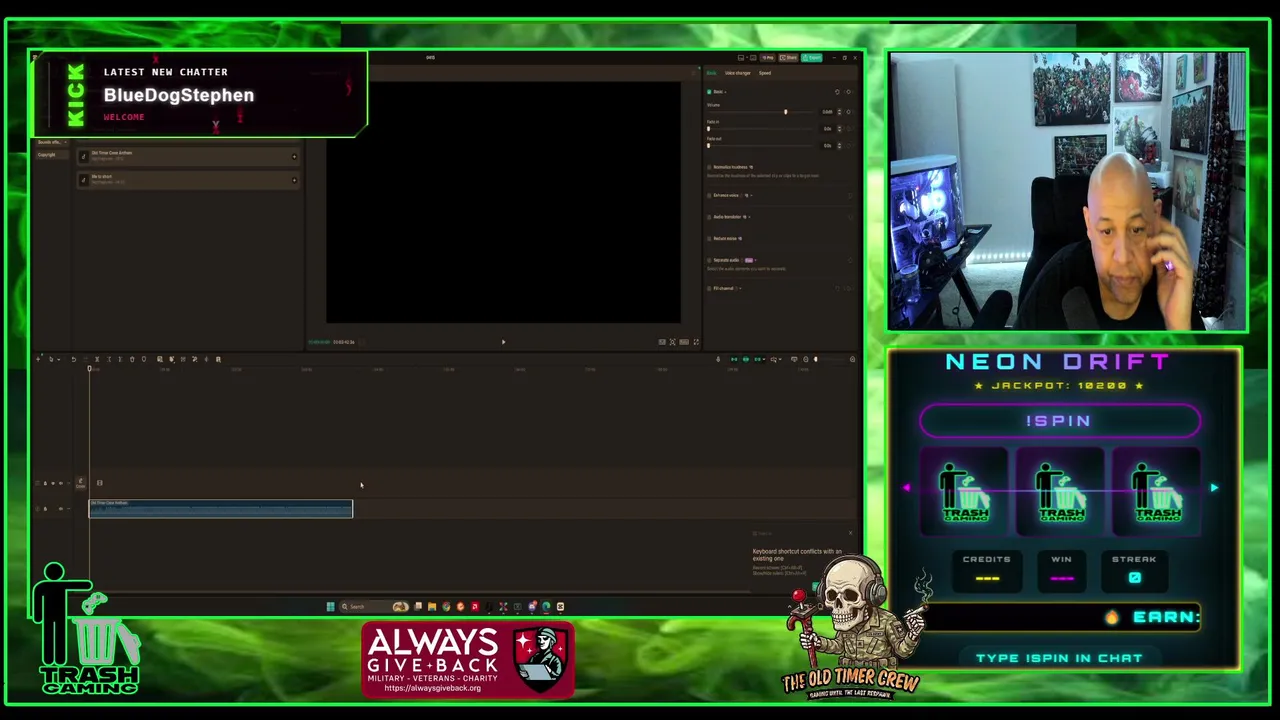Expand Enhance voice options arrow
Screen dimensions: 1280x720
pos(751,195)
